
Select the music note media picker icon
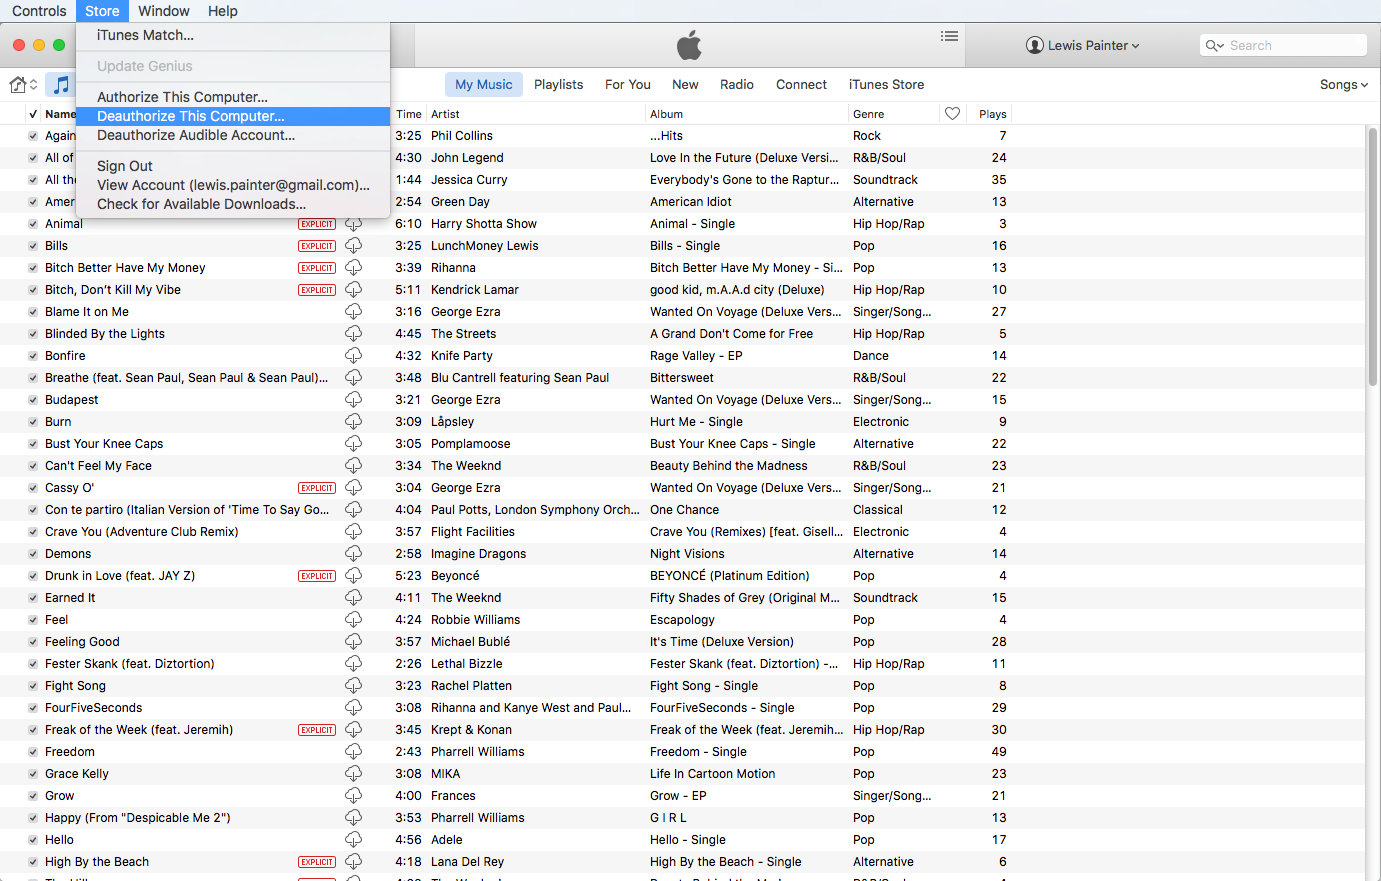pos(60,85)
